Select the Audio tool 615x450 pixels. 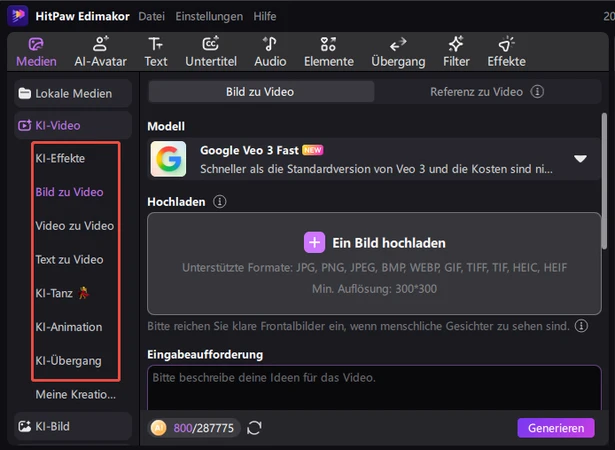tap(269, 51)
